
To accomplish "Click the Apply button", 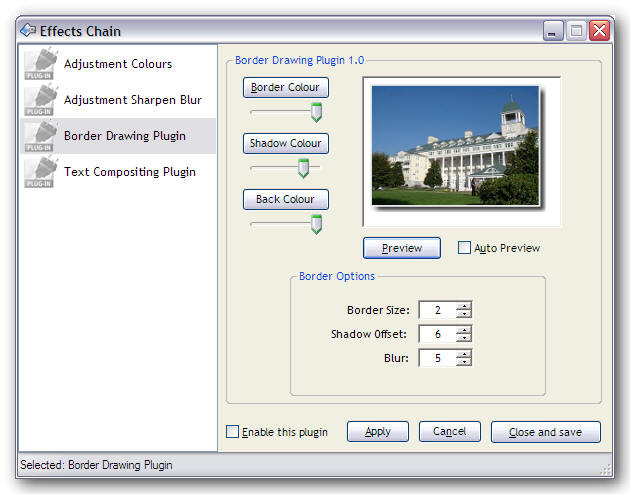I will click(x=378, y=432).
